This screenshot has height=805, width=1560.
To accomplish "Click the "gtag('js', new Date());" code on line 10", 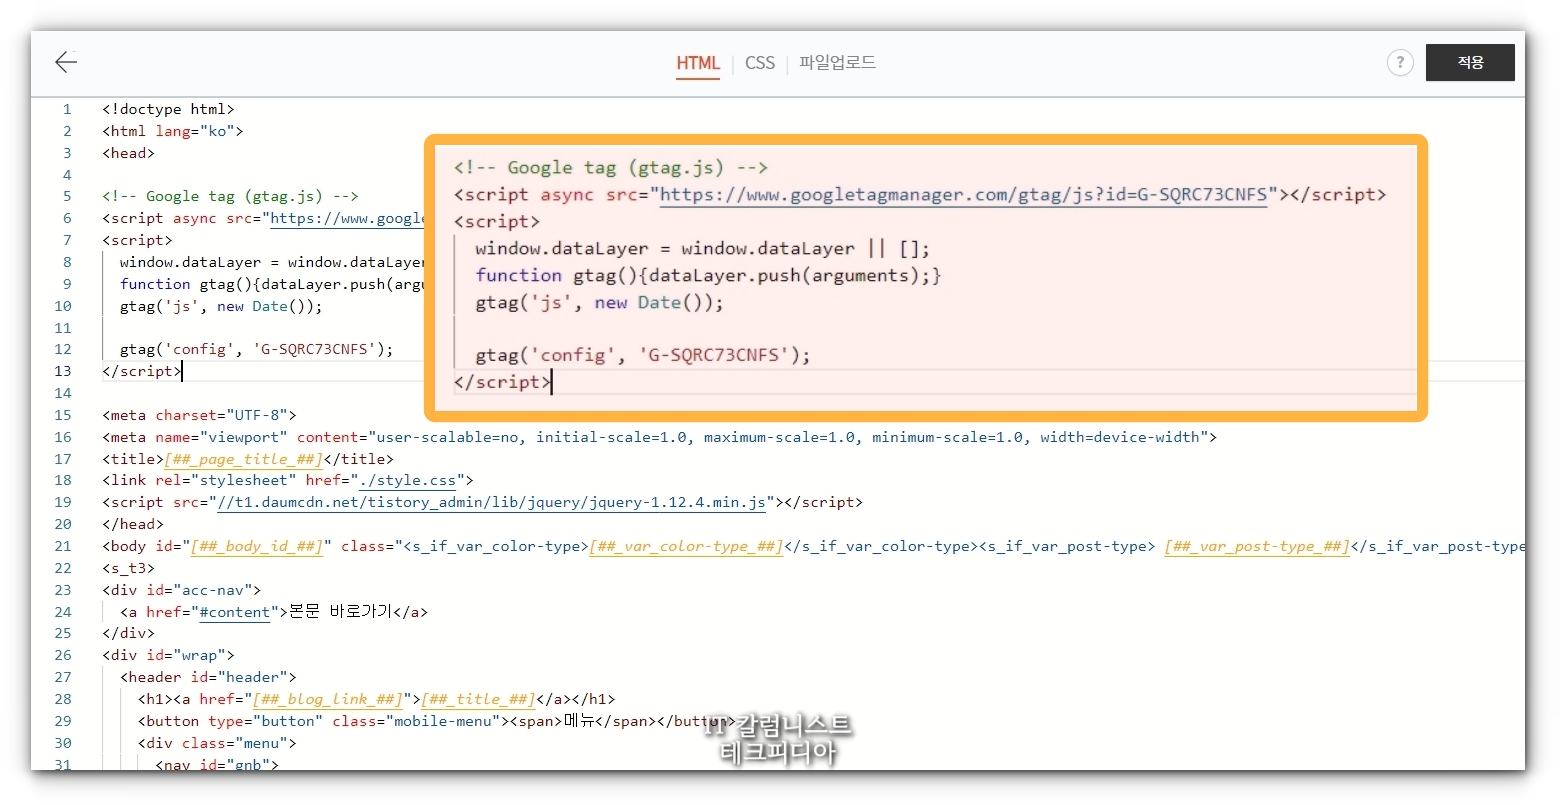I will (x=221, y=306).
